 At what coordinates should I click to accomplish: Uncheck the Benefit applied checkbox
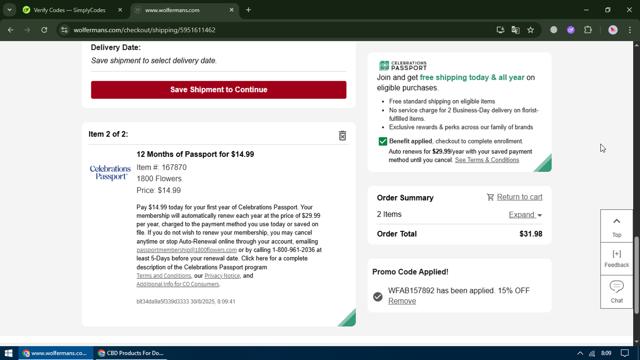click(x=382, y=141)
